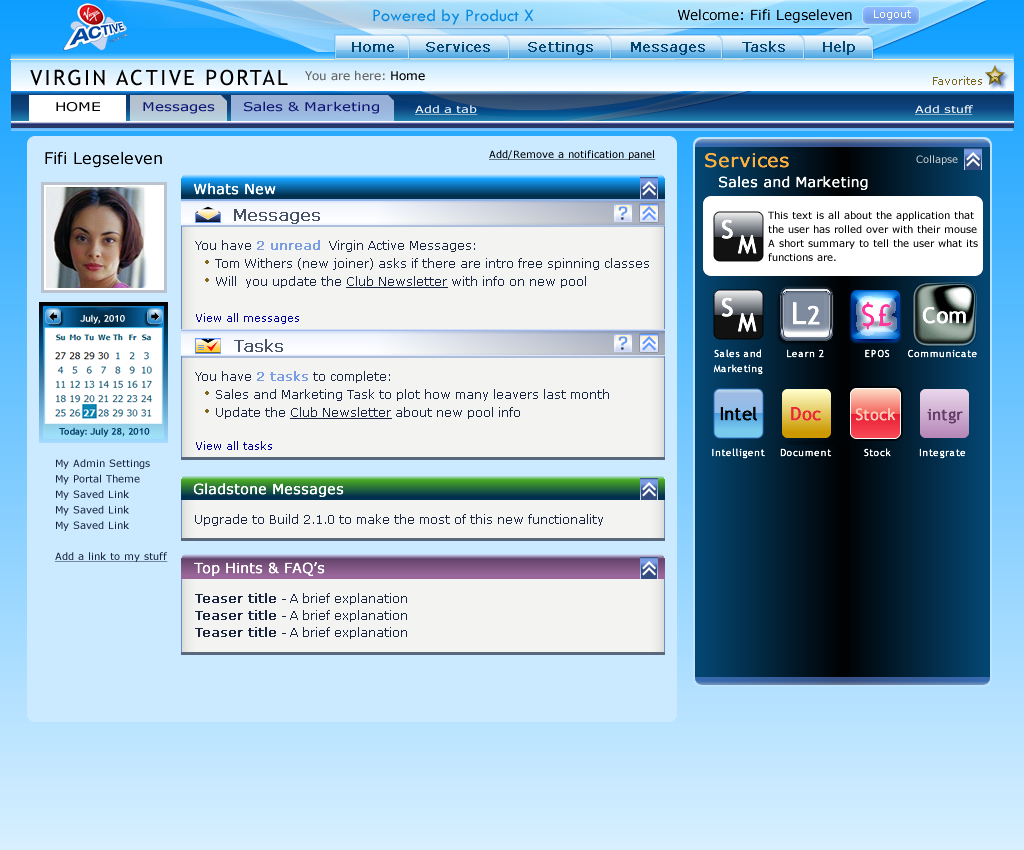
Task: Click Add/Remove a notification panel link
Action: [x=571, y=154]
